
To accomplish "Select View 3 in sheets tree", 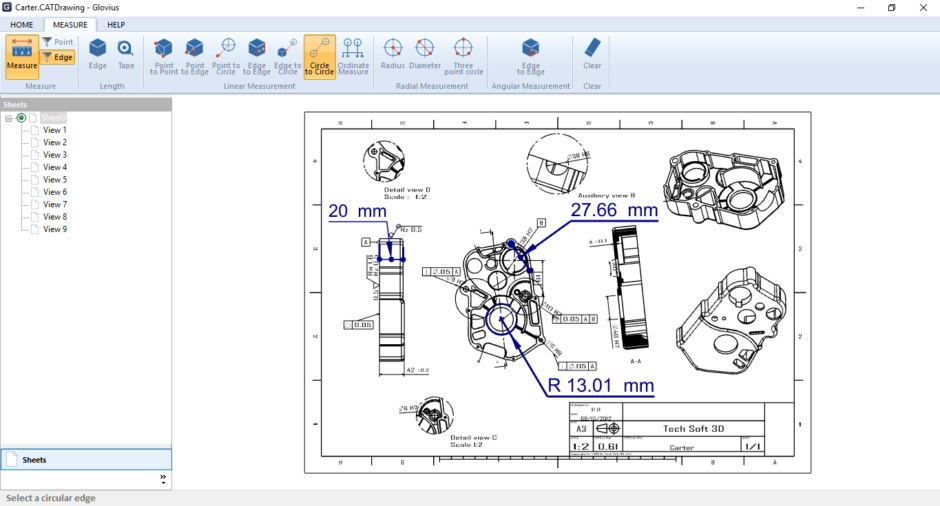I will click(x=55, y=155).
